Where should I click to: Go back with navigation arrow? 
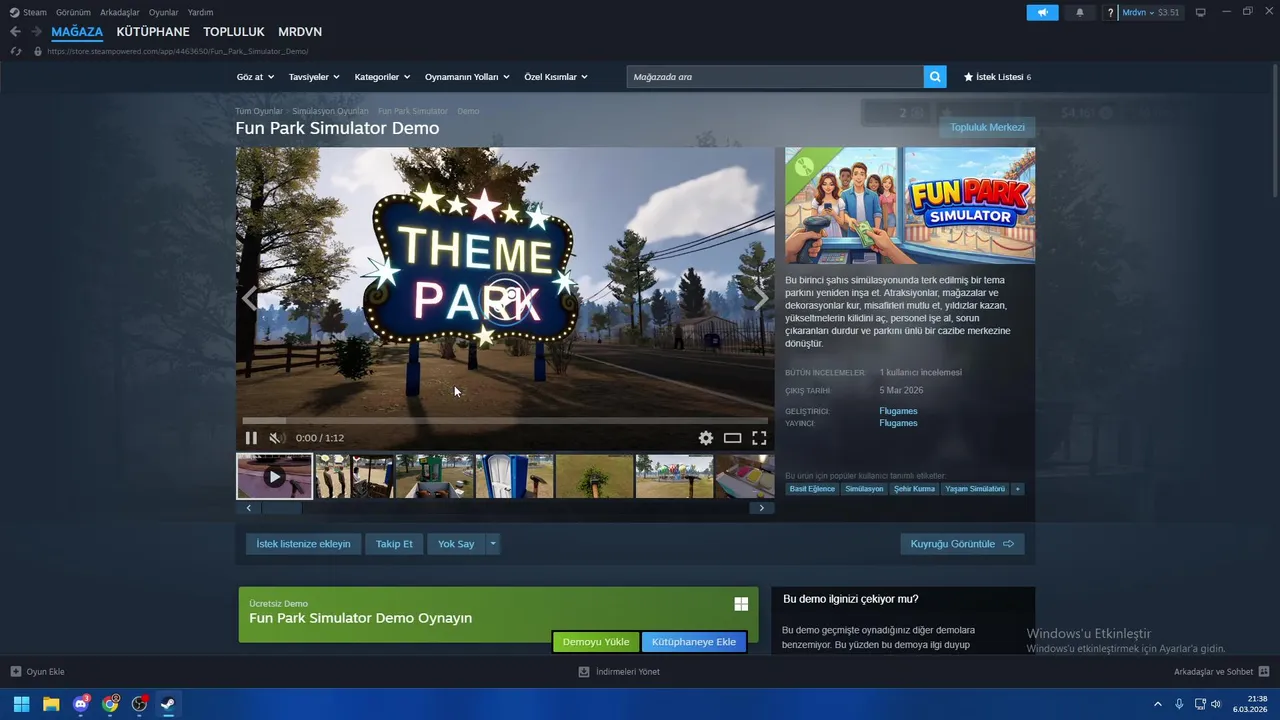tap(15, 32)
